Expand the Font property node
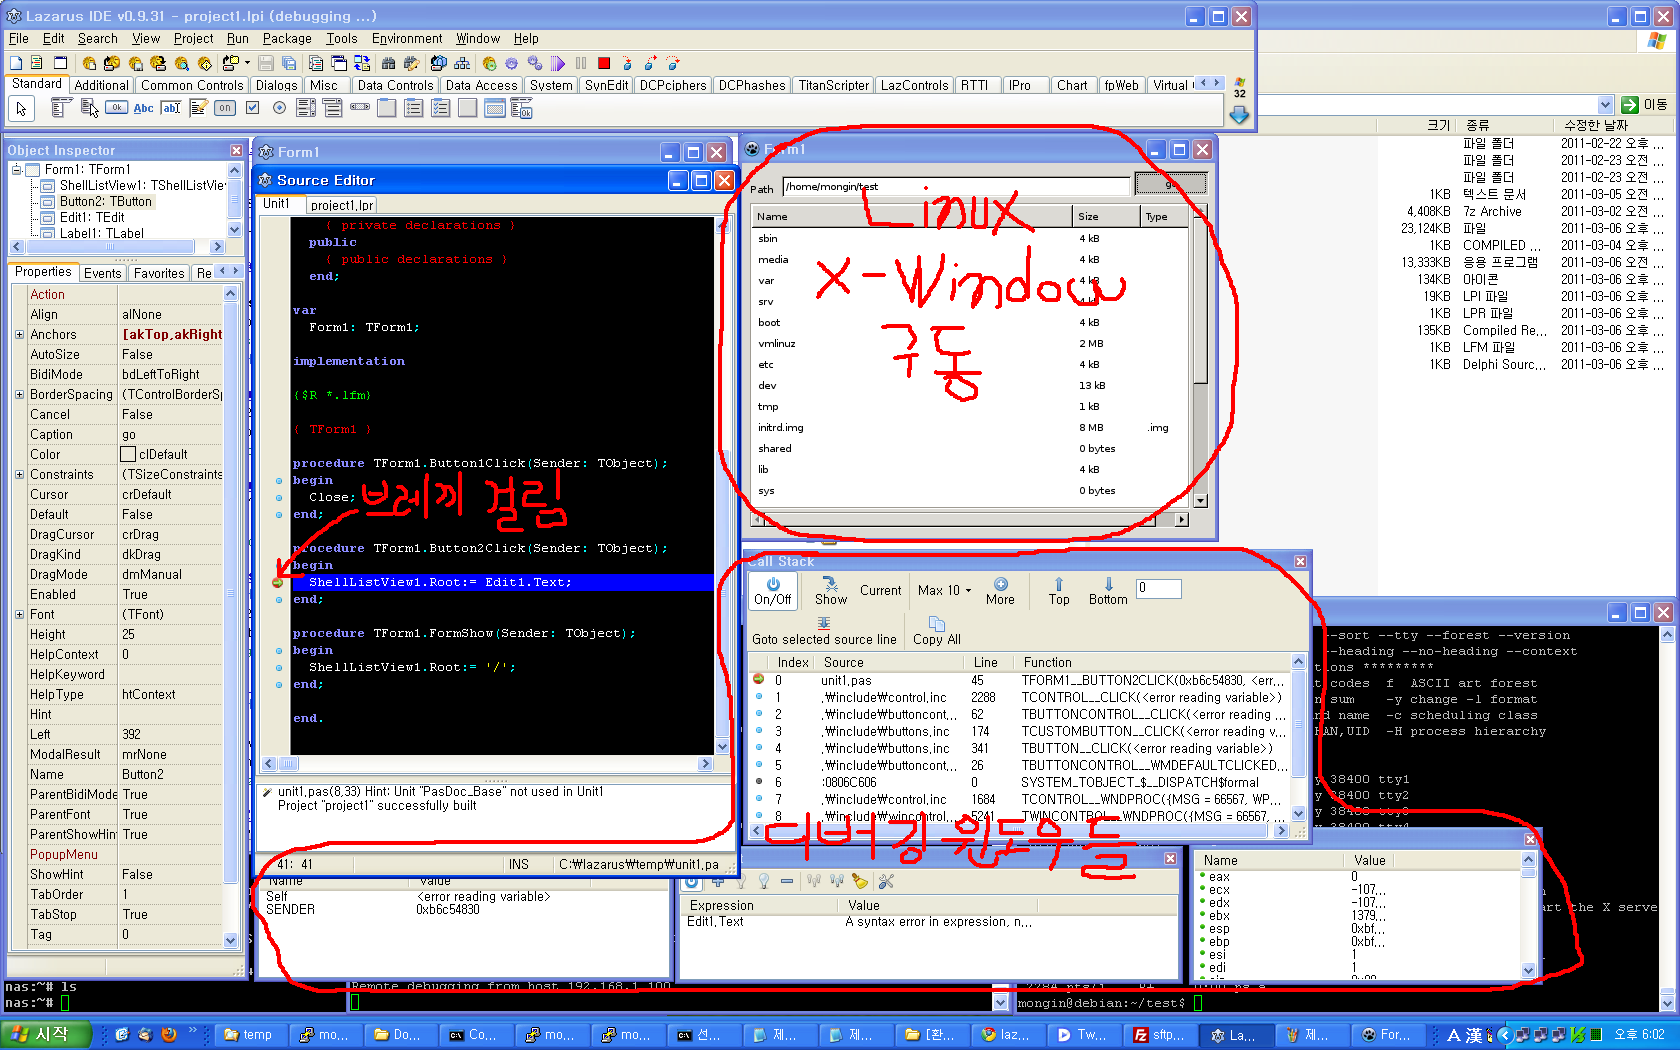This screenshot has width=1680, height=1050. click(x=19, y=614)
